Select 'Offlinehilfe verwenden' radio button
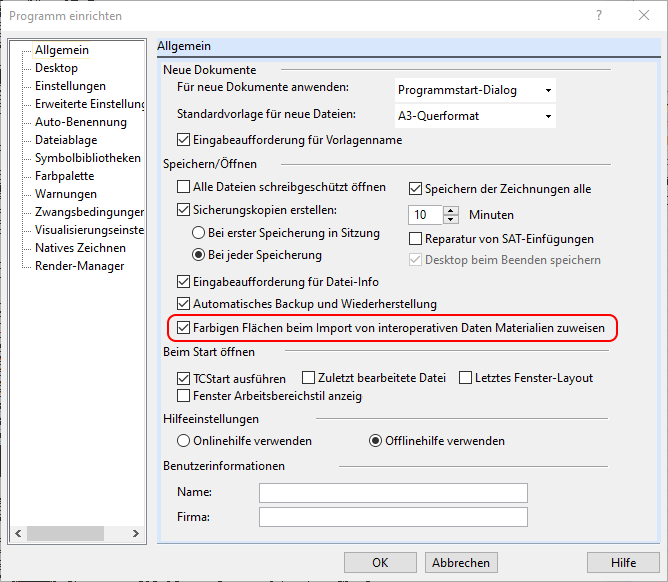668x582 pixels. point(375,441)
